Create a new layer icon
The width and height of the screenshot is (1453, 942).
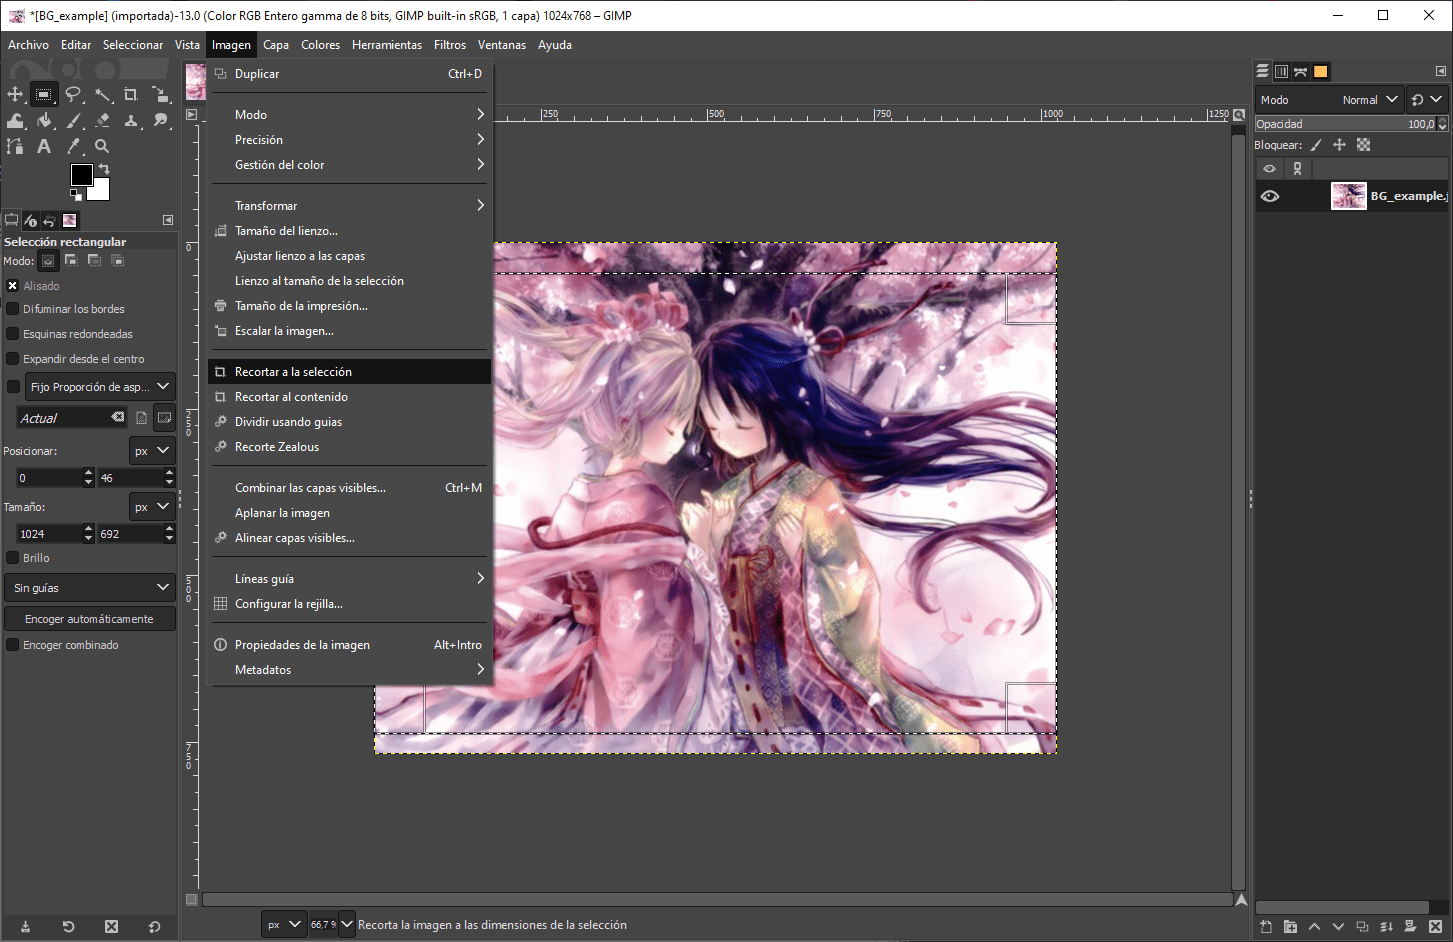(x=1266, y=927)
